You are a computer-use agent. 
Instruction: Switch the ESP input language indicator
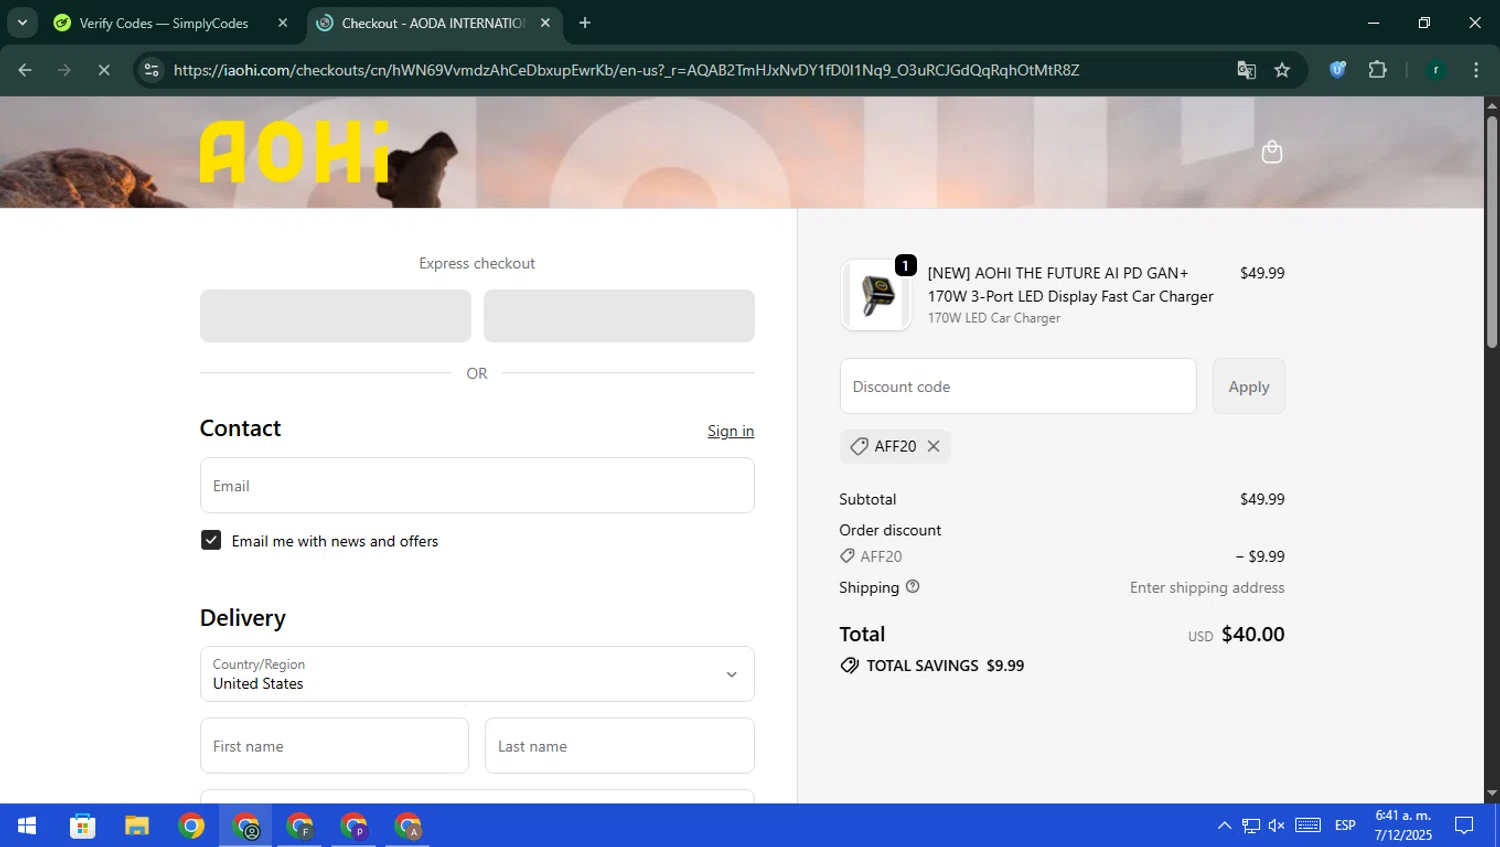[x=1345, y=825]
